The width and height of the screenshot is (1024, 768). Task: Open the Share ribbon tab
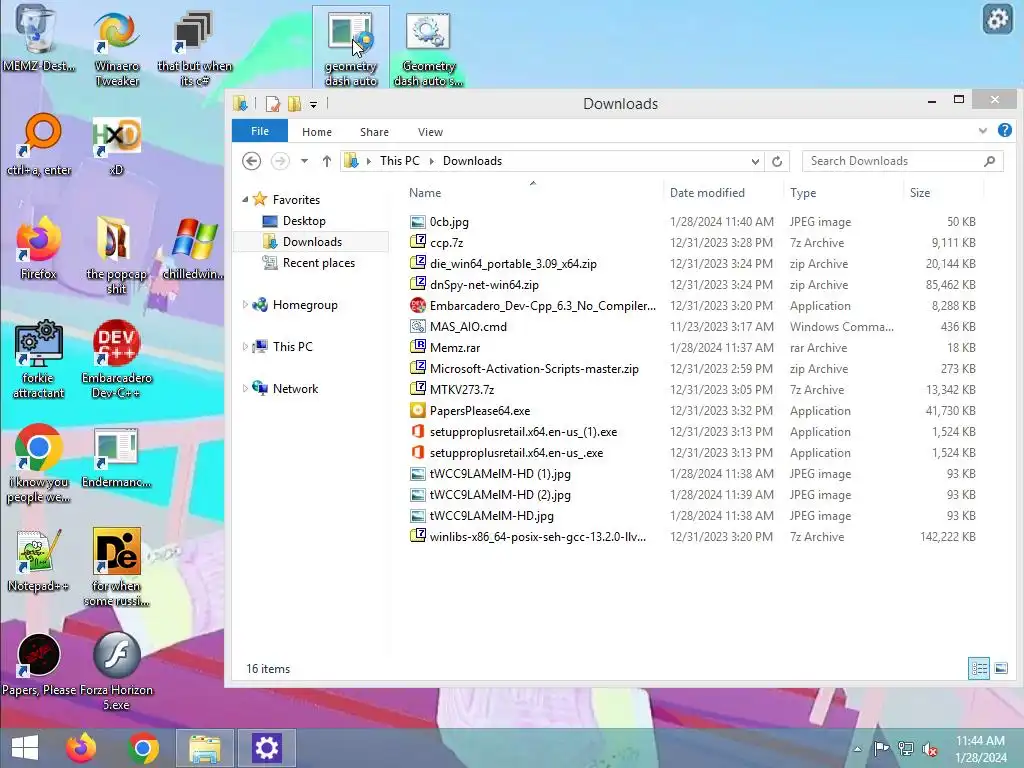(374, 131)
